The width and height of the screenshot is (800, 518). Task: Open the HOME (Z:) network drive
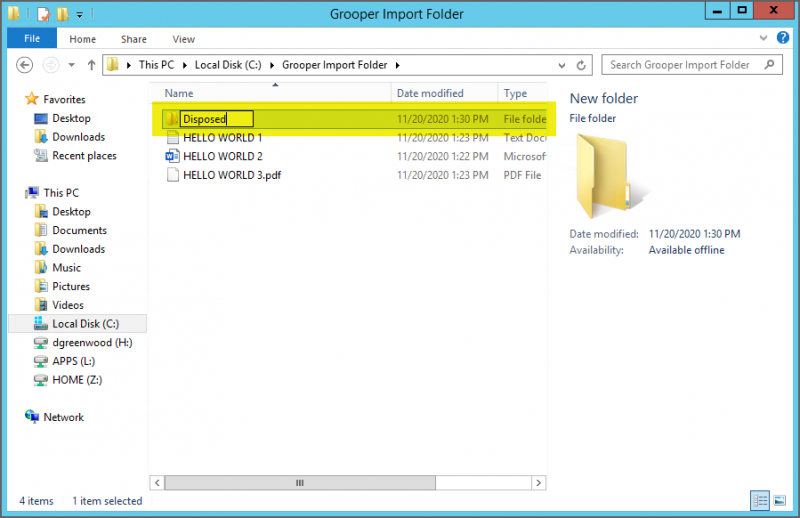click(x=77, y=380)
